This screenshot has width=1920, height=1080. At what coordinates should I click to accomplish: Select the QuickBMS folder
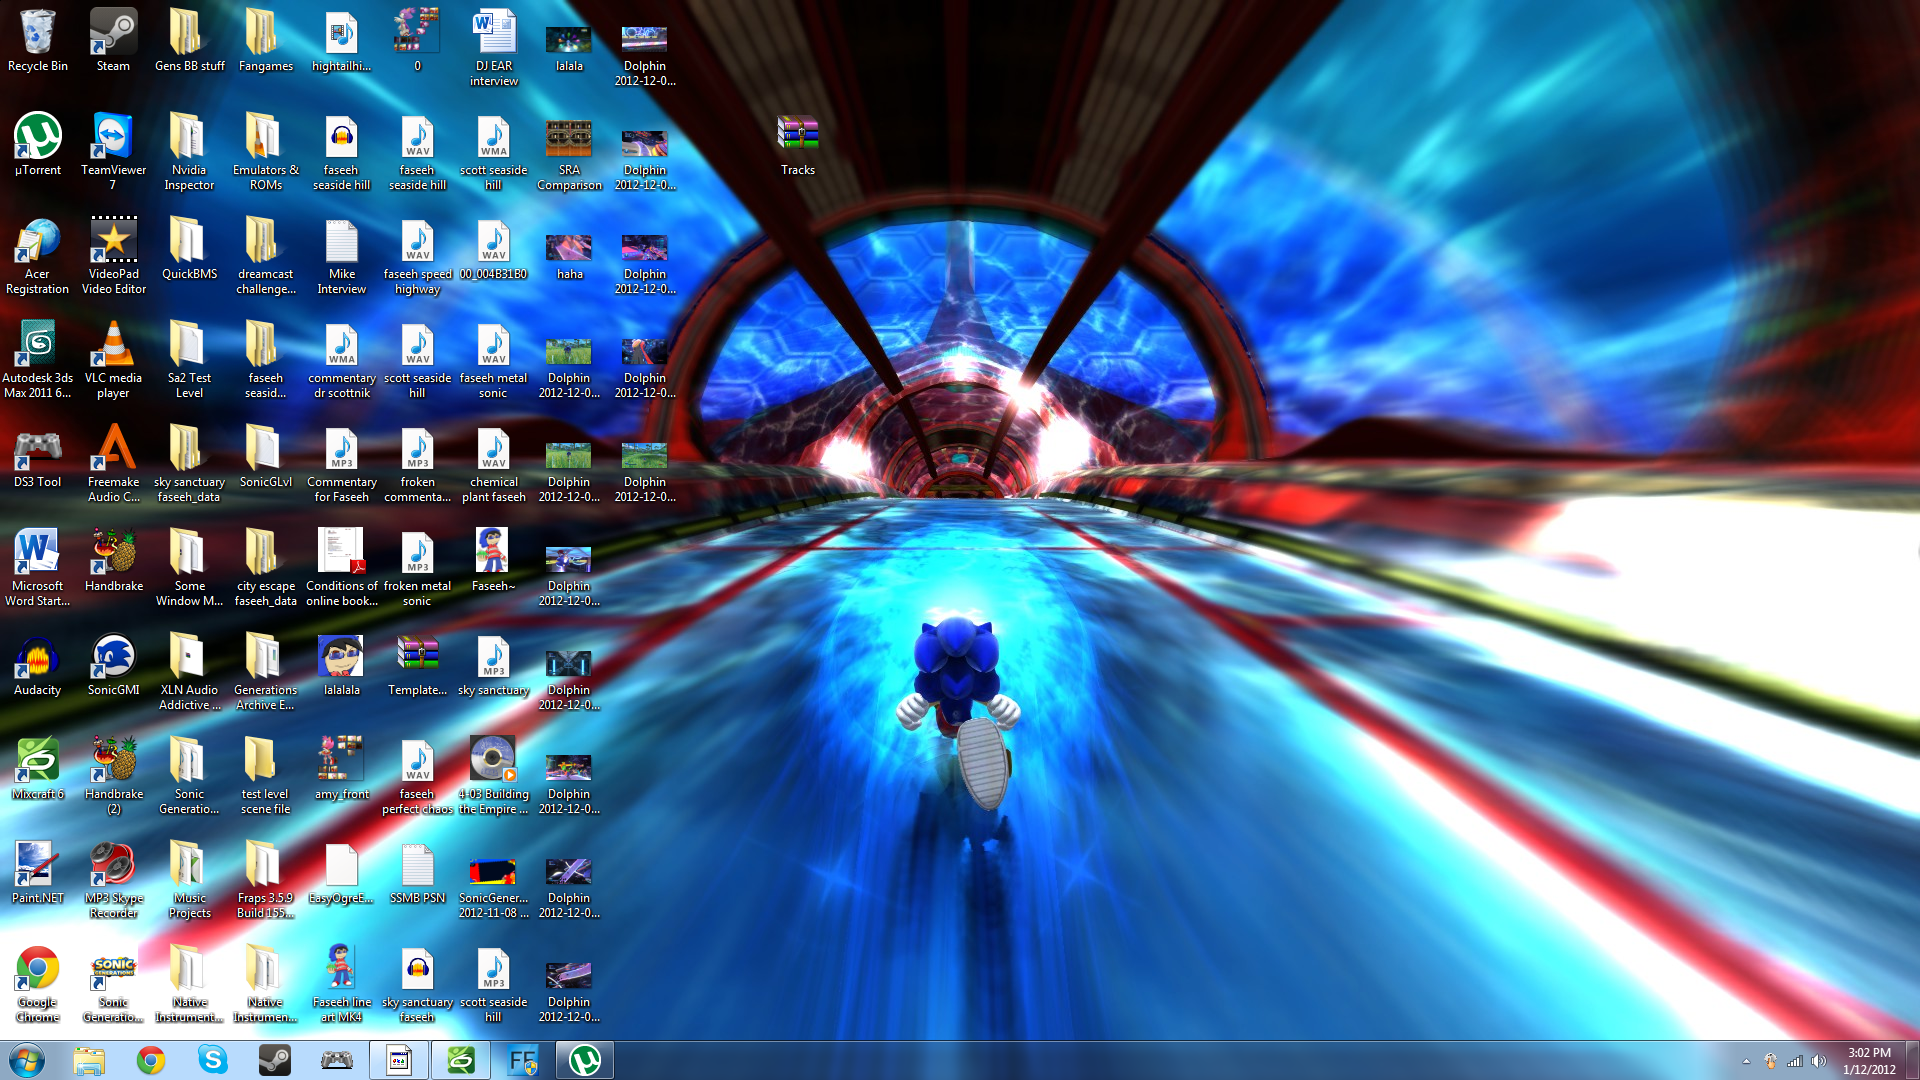[190, 249]
